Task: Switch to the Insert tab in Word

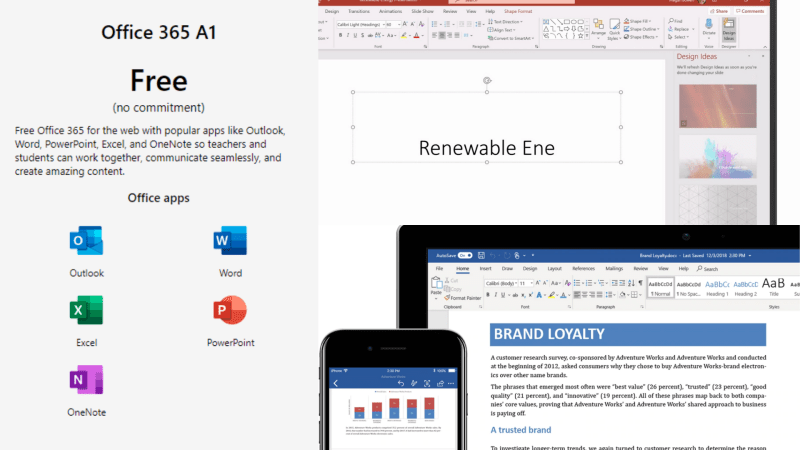Action: [x=485, y=269]
